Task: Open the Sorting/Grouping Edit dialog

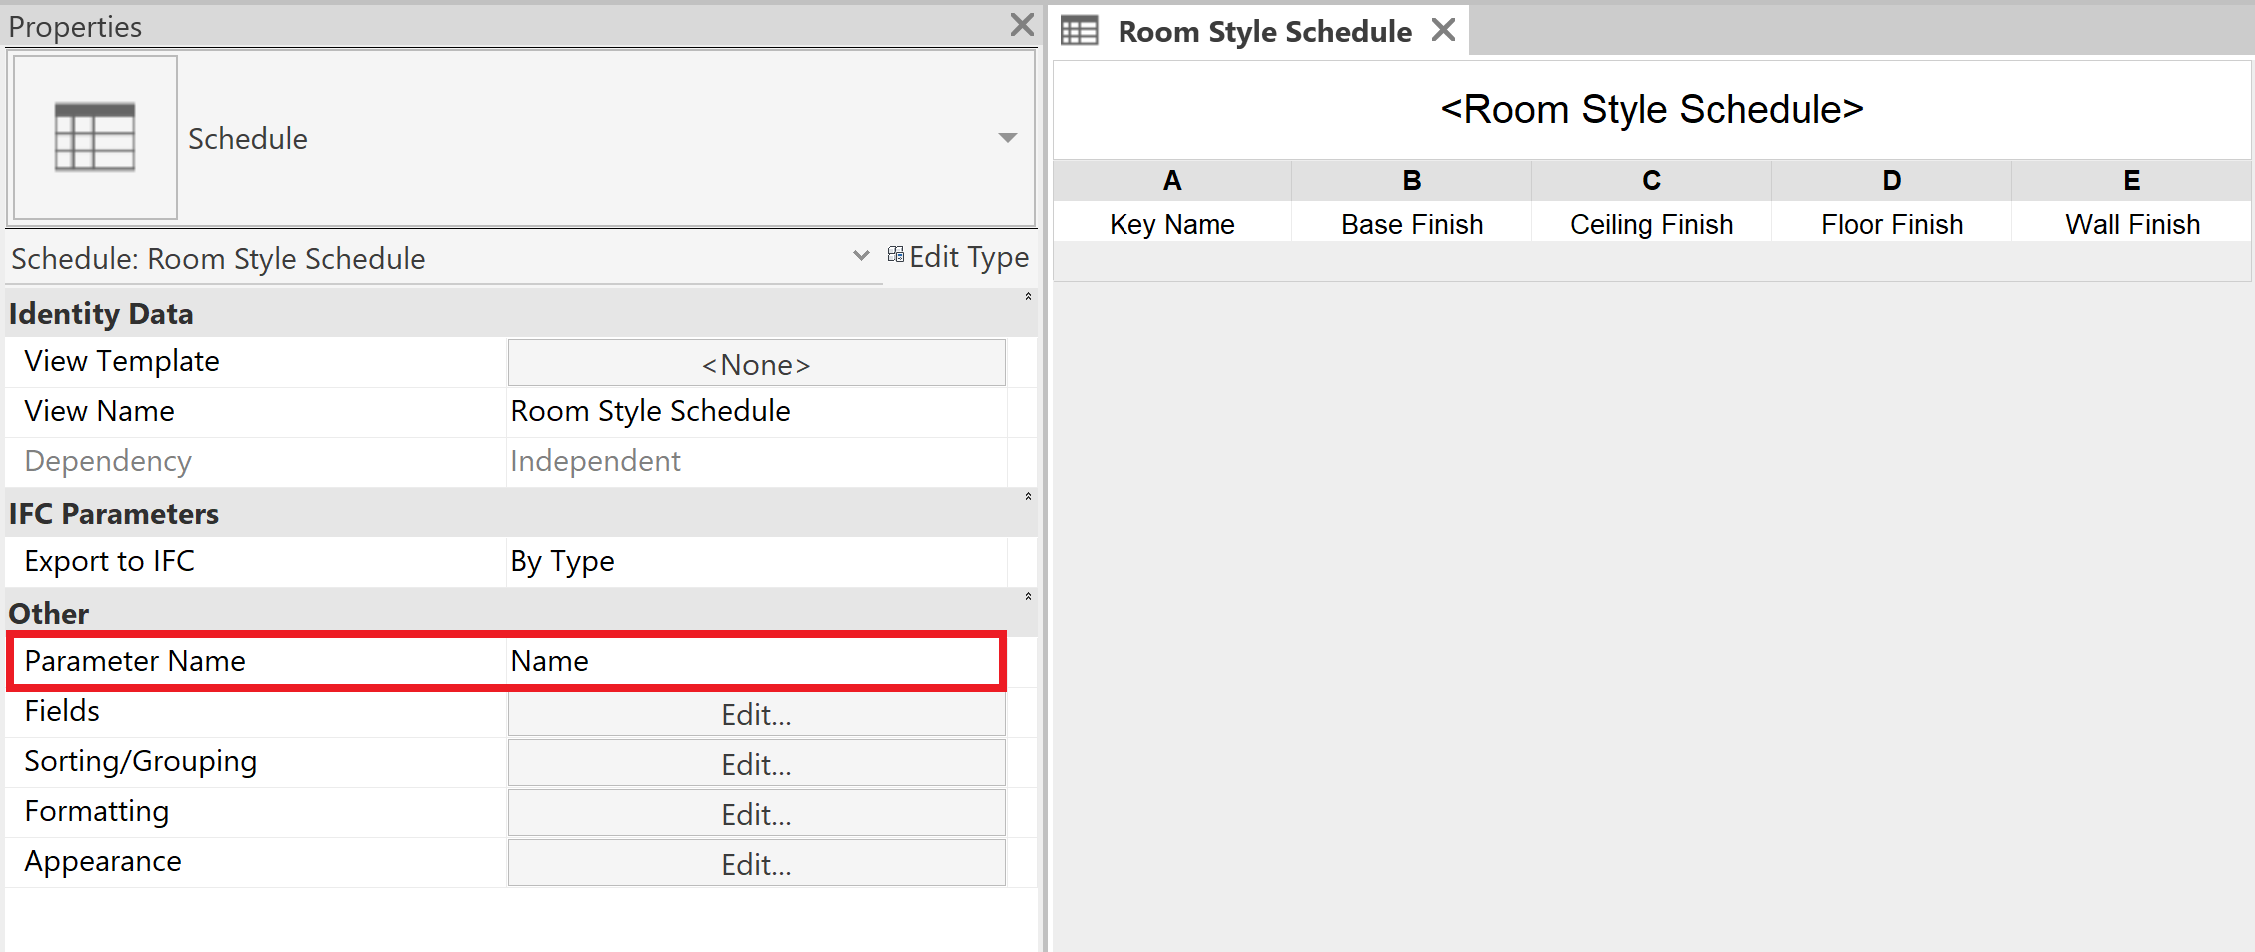Action: [755, 763]
